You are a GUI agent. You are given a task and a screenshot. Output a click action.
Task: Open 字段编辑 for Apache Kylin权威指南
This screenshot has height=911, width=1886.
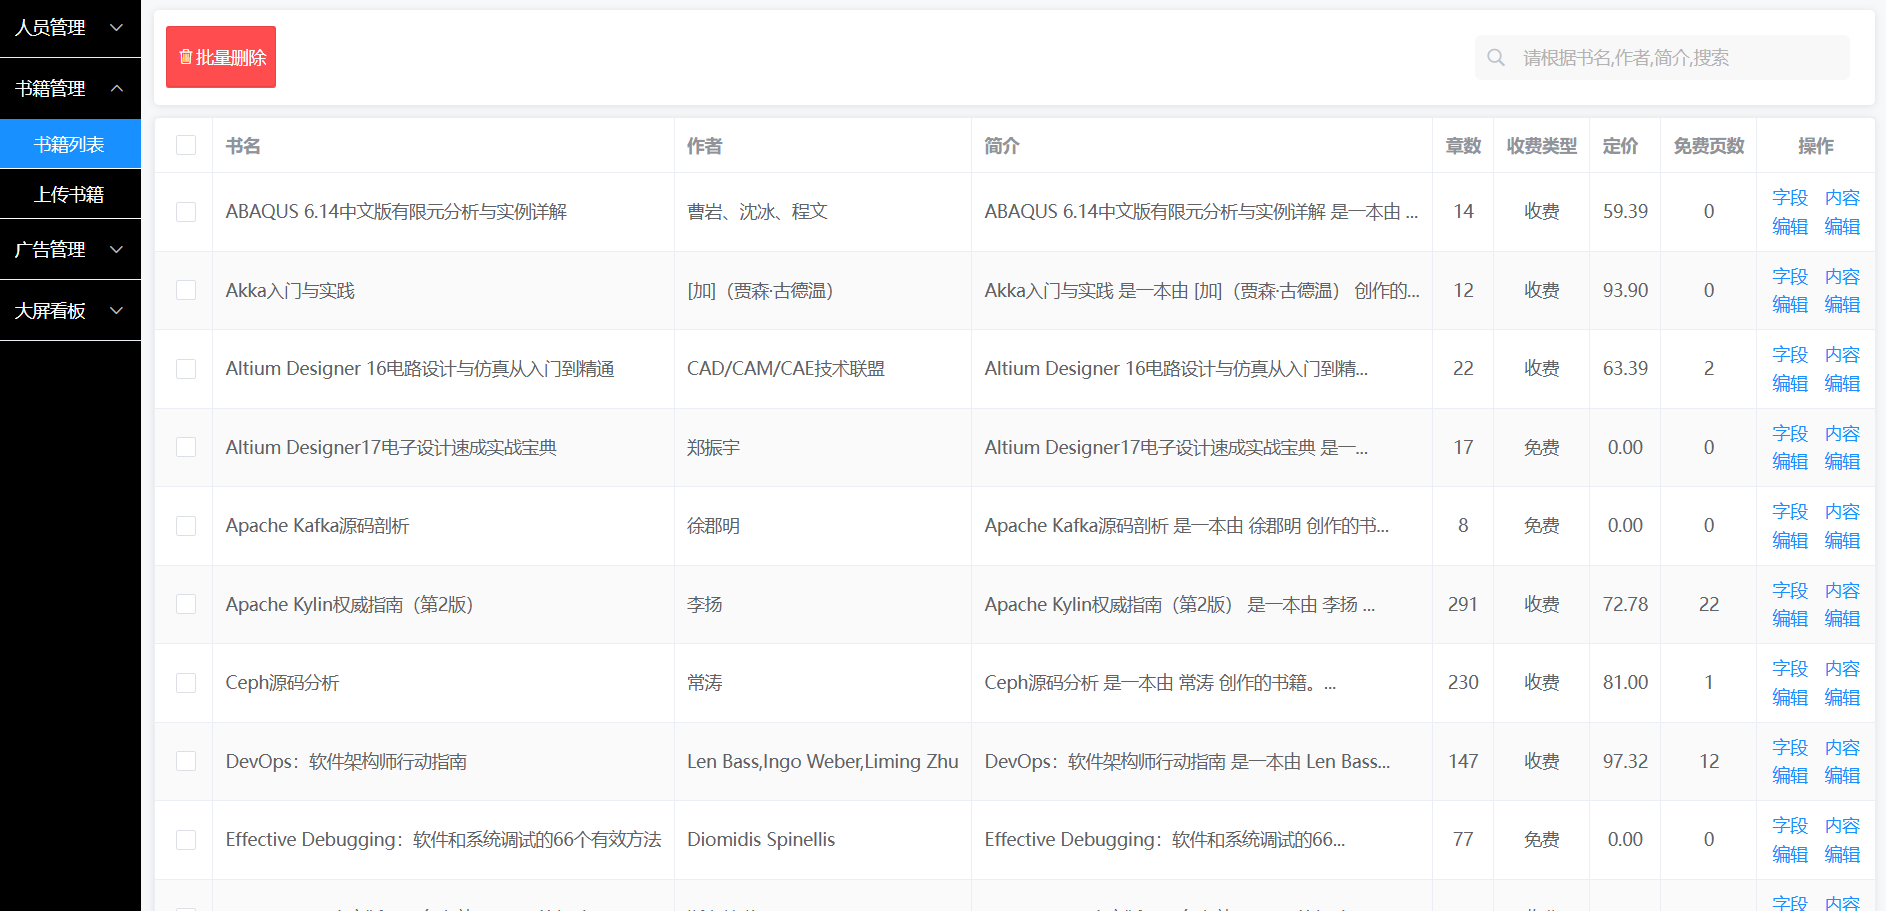pyautogui.click(x=1790, y=604)
